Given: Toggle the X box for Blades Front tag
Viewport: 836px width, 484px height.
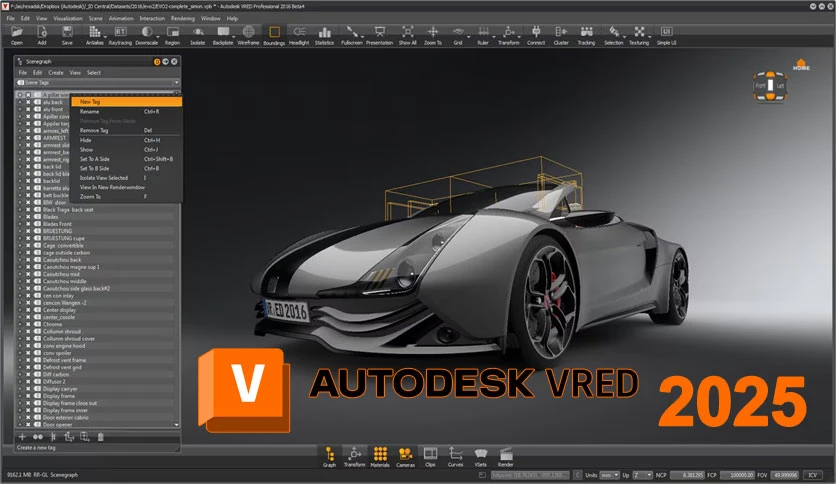Looking at the screenshot, I should tap(28, 224).
